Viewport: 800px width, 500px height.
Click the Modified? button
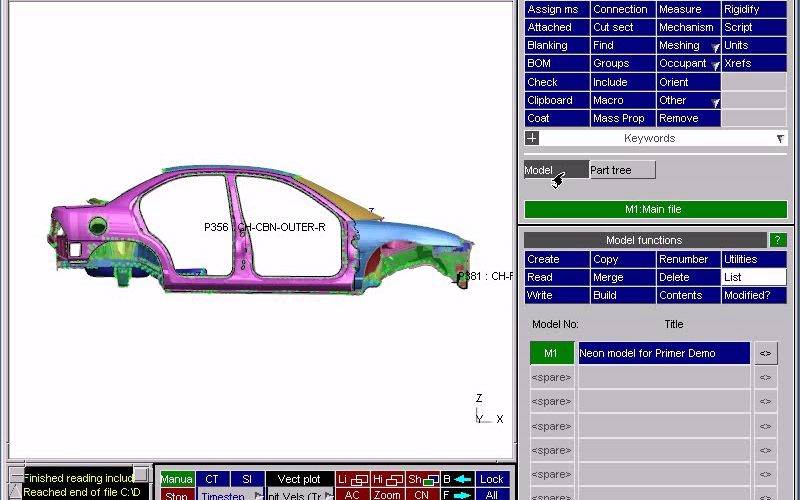coord(754,295)
